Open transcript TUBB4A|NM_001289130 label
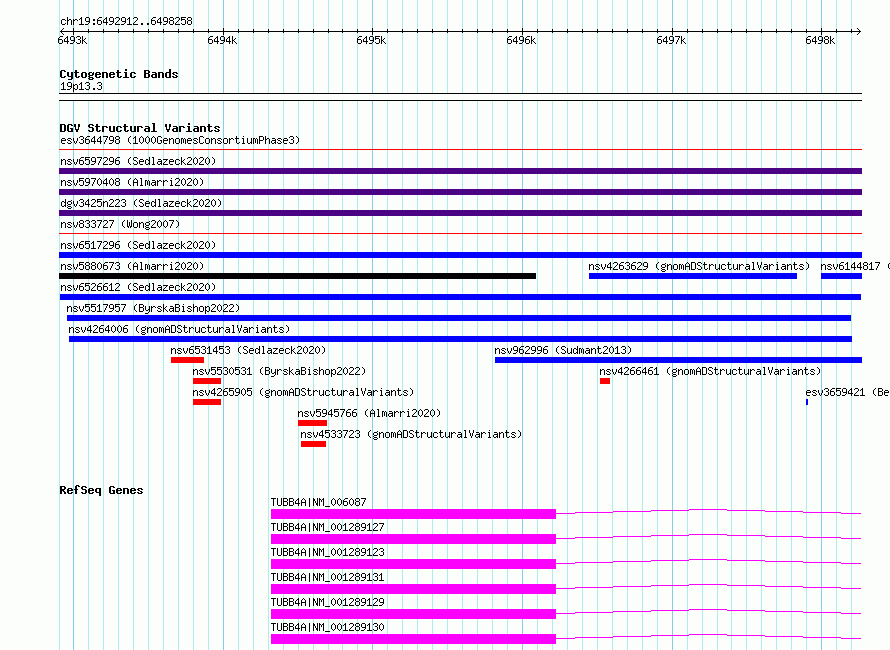The image size is (890, 650). pyautogui.click(x=328, y=627)
